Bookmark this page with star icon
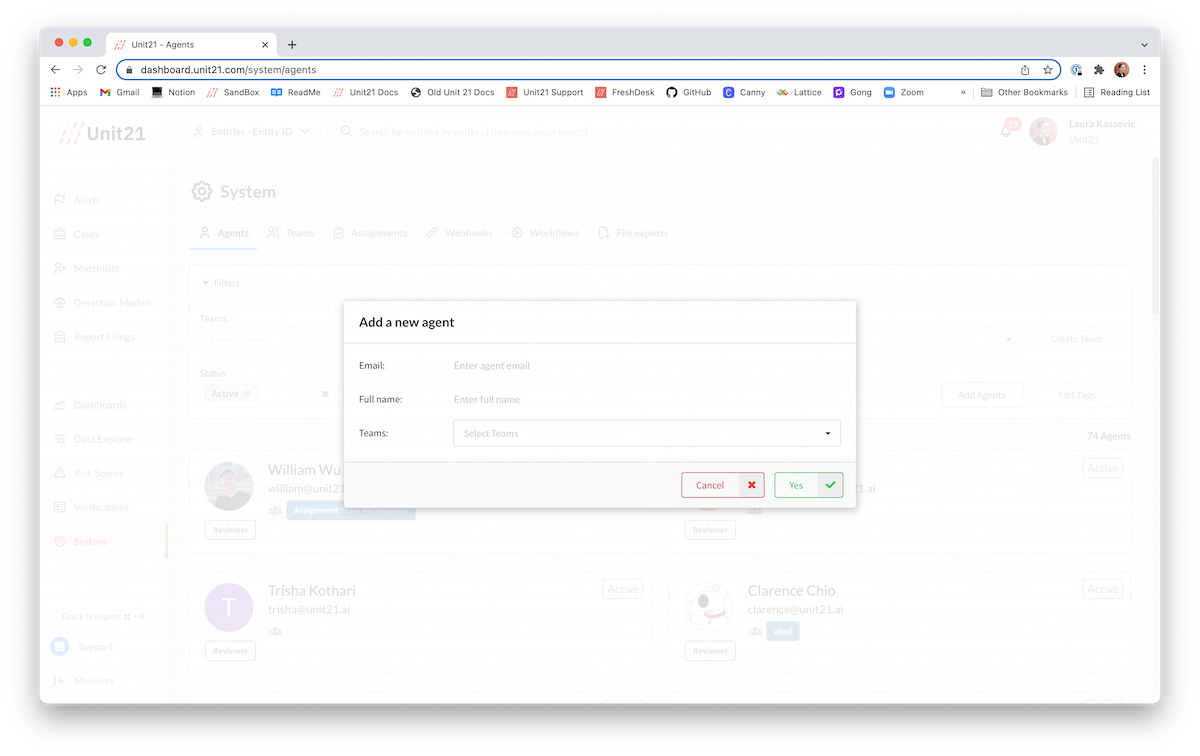This screenshot has width=1200, height=756. tap(1048, 70)
